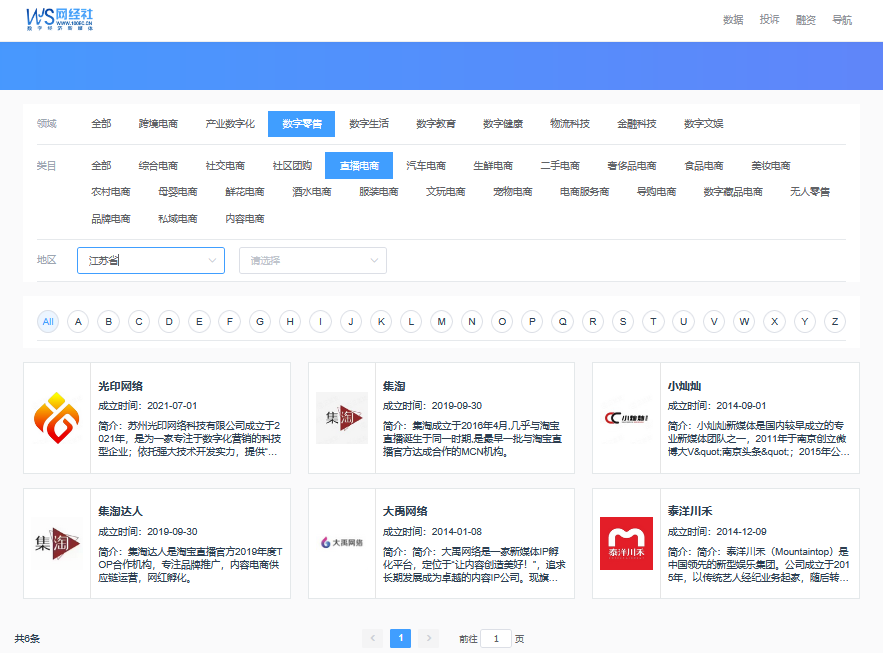883x653 pixels.
Task: Filter companies by letter Z
Action: 834,322
